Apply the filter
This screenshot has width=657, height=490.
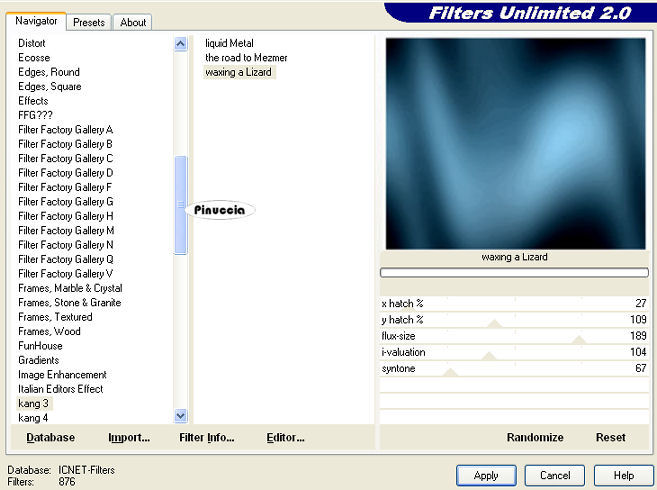[x=486, y=475]
